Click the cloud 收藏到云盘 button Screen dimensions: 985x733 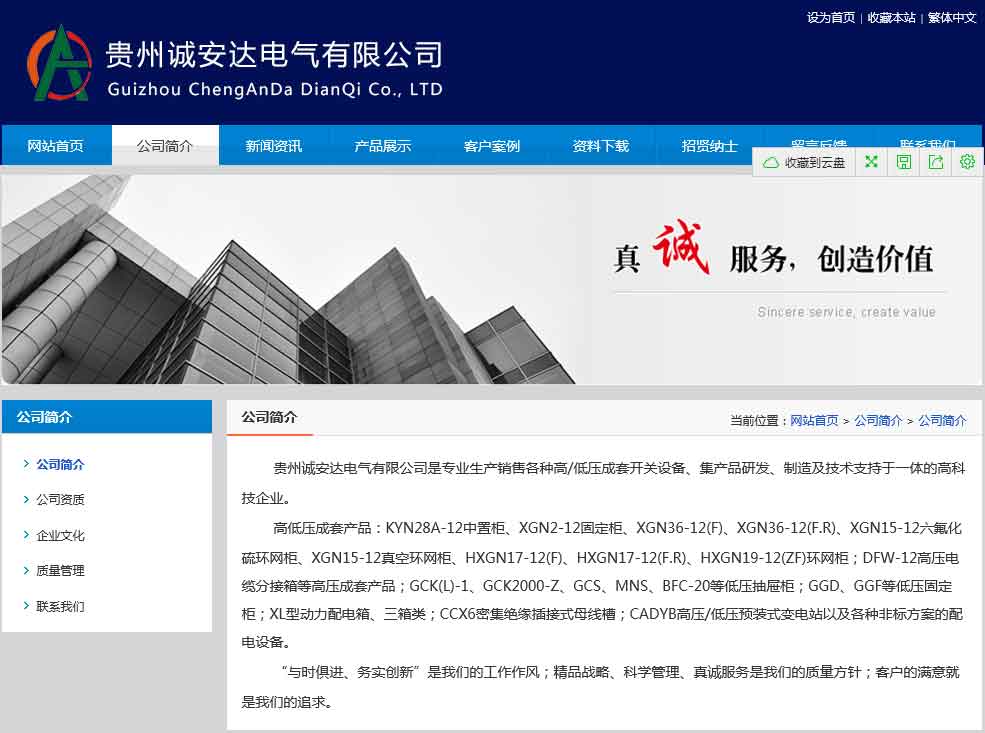[804, 162]
